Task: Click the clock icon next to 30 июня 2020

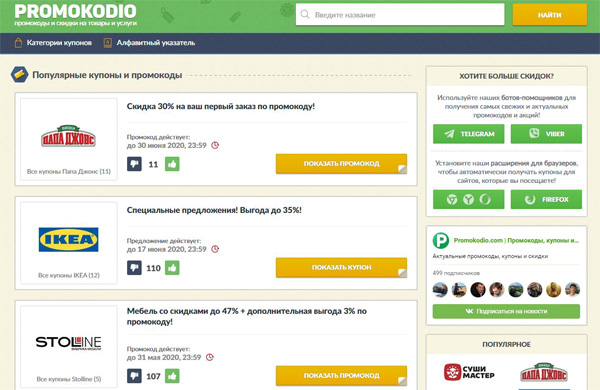Action: coord(215,145)
